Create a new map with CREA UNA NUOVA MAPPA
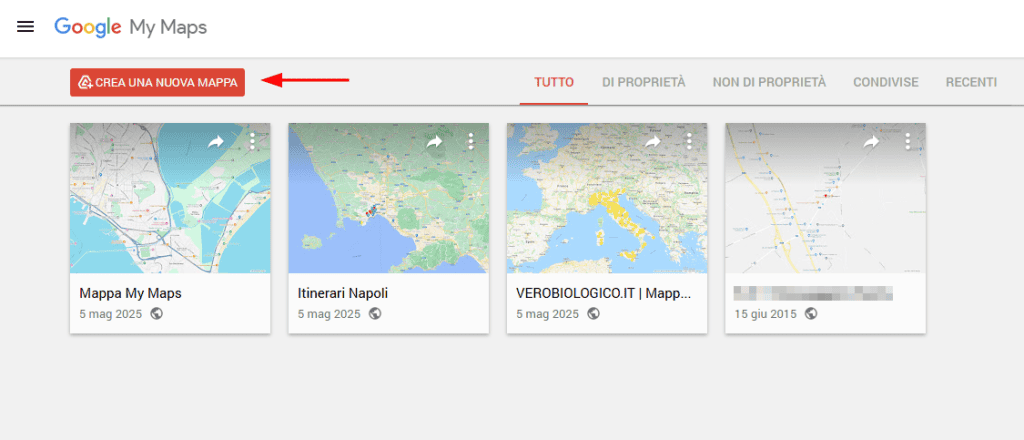The image size is (1024, 440). [157, 82]
